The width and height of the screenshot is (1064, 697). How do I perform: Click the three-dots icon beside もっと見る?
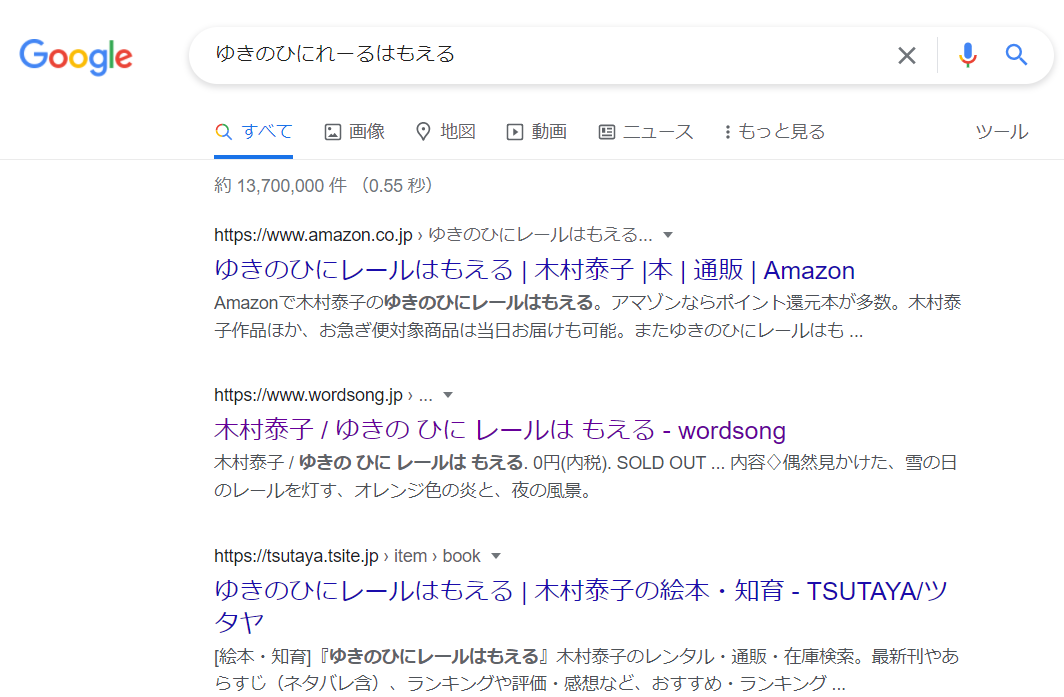pos(727,132)
